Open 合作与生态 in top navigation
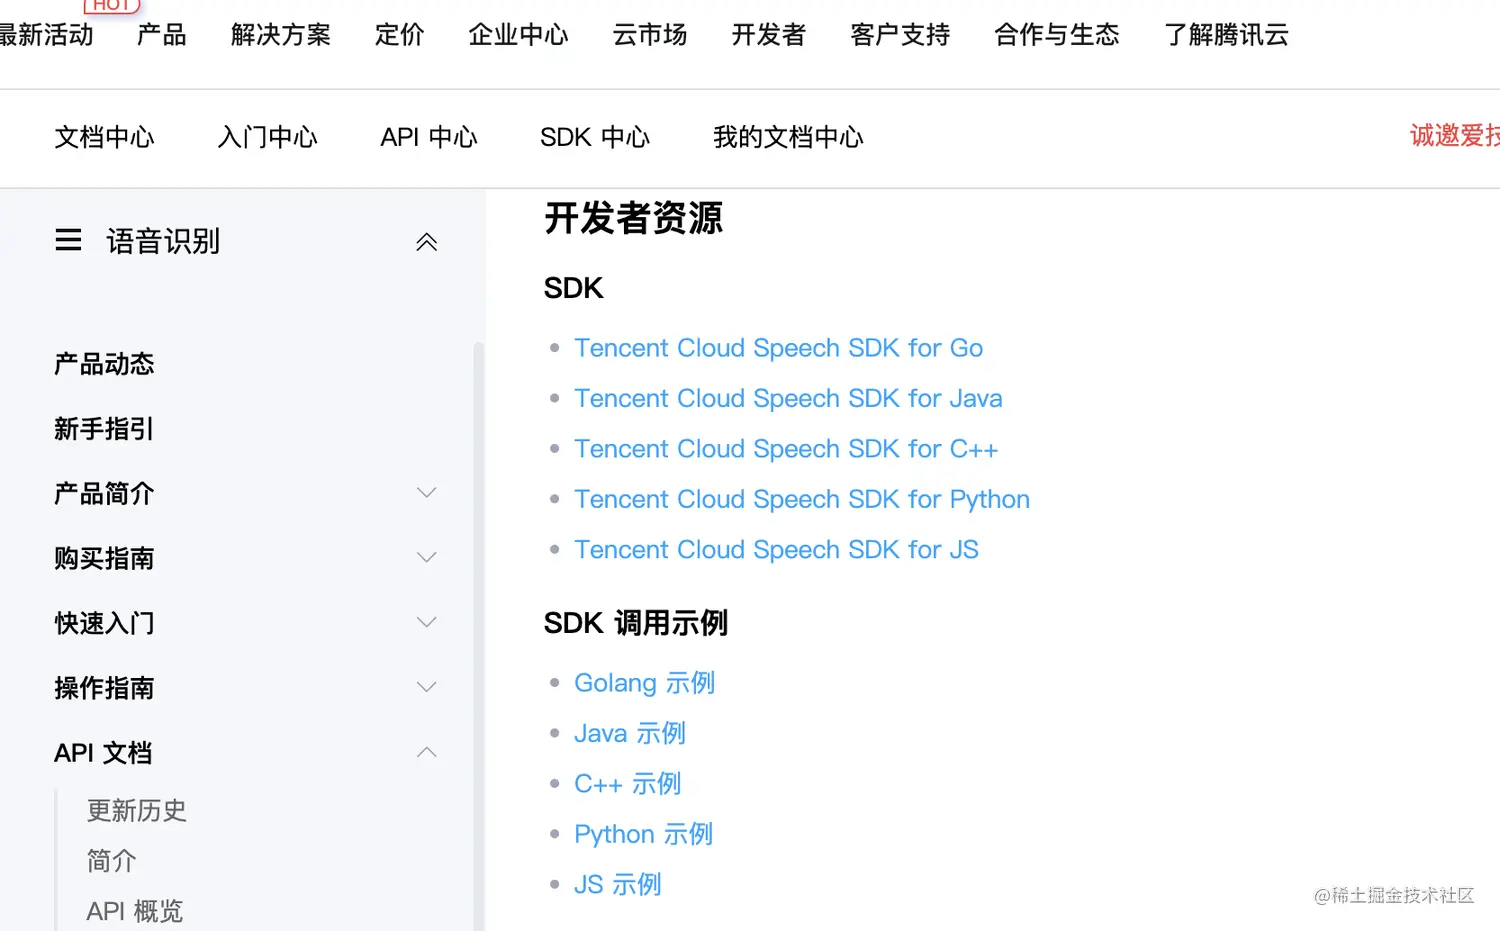 [x=1057, y=35]
